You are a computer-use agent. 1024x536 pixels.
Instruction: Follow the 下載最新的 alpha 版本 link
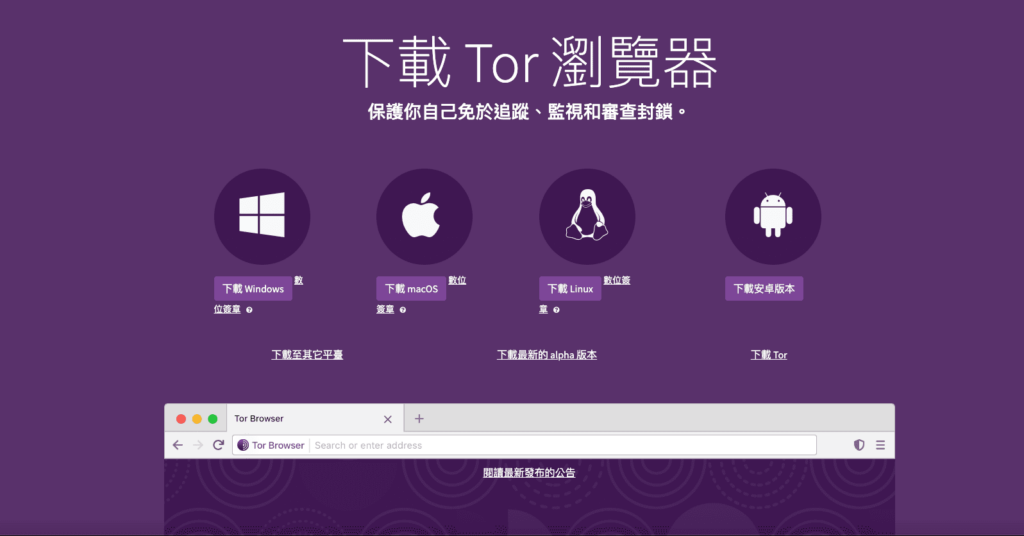[x=547, y=355]
